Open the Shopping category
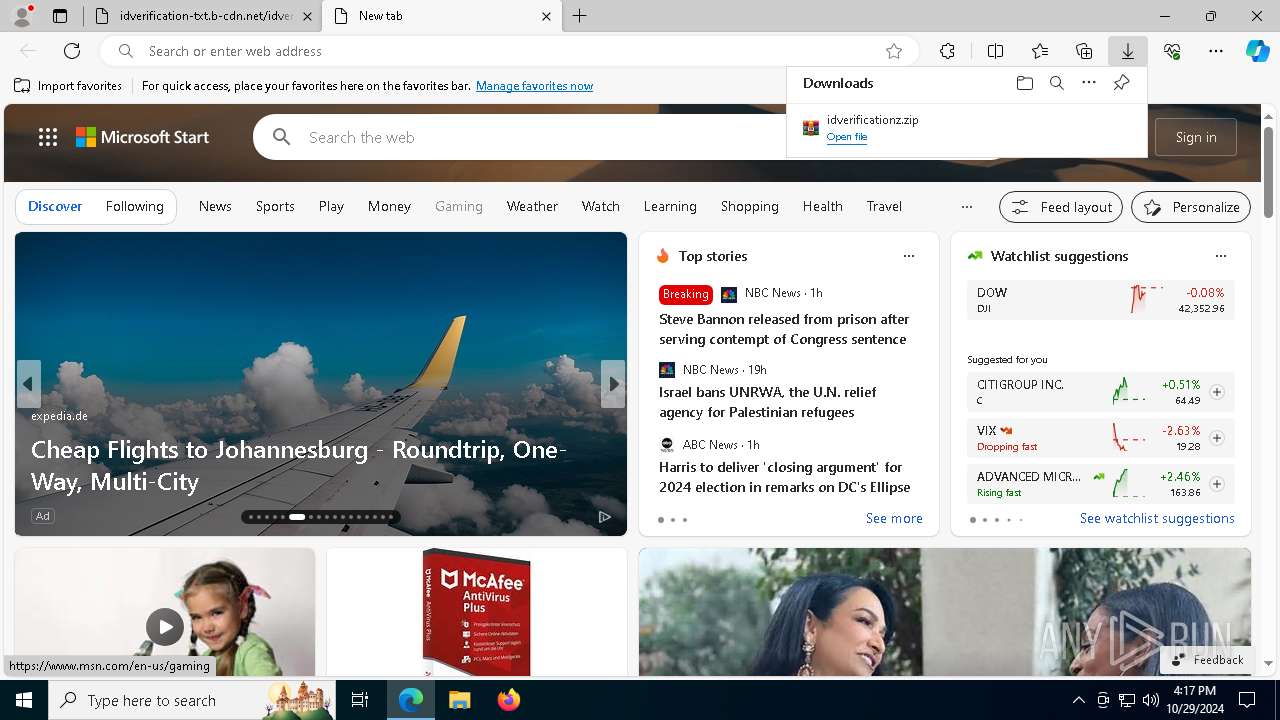The width and height of the screenshot is (1280, 720). point(749,206)
